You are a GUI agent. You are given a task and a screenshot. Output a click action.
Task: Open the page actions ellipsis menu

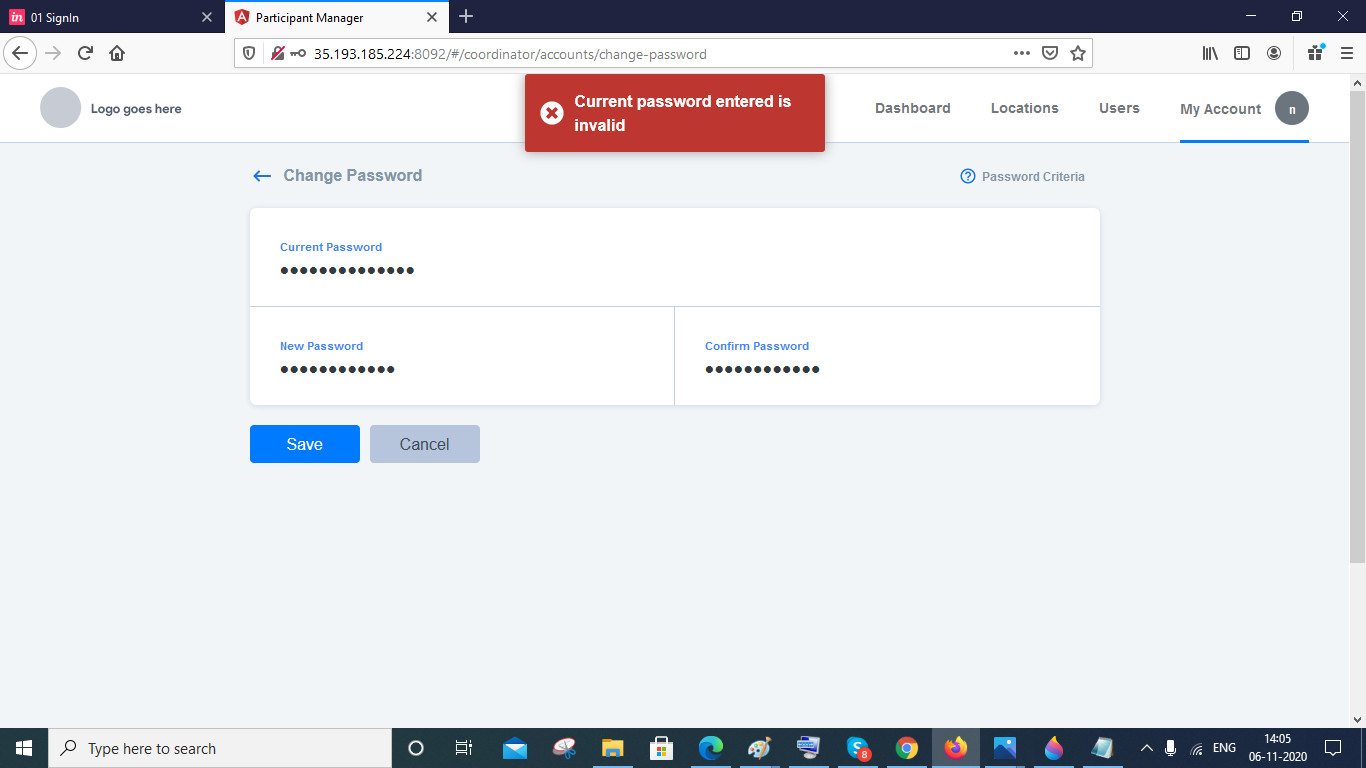pos(1022,53)
